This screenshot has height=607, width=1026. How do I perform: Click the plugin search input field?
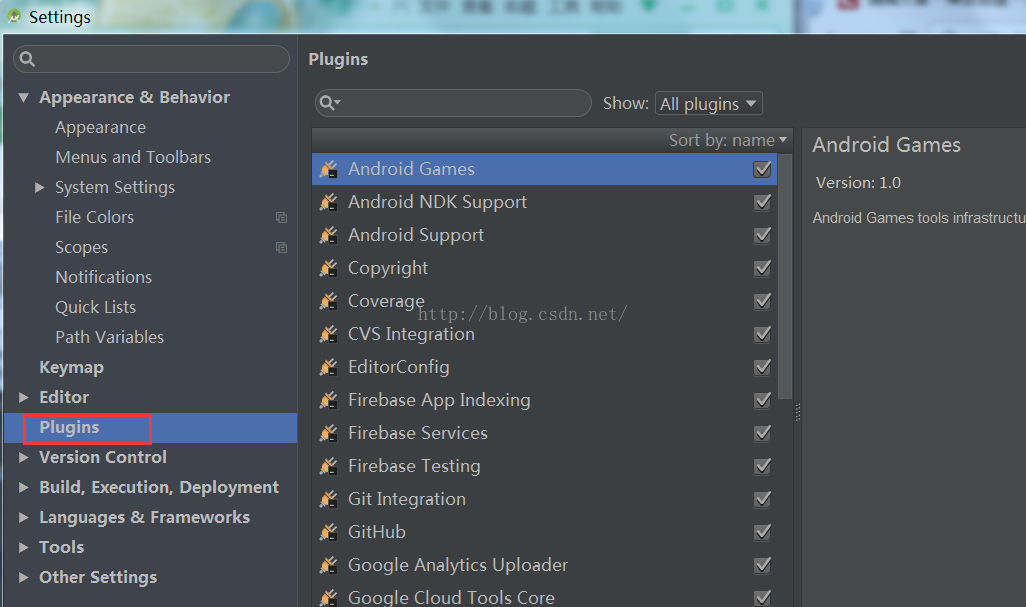pyautogui.click(x=453, y=103)
